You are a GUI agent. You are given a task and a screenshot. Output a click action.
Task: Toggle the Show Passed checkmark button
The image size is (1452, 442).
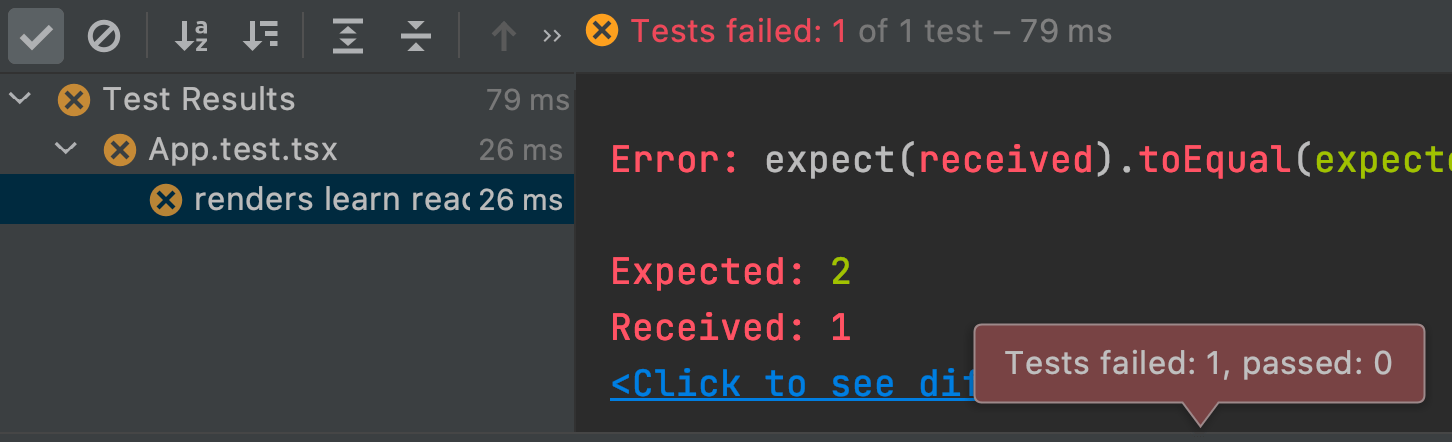36,36
